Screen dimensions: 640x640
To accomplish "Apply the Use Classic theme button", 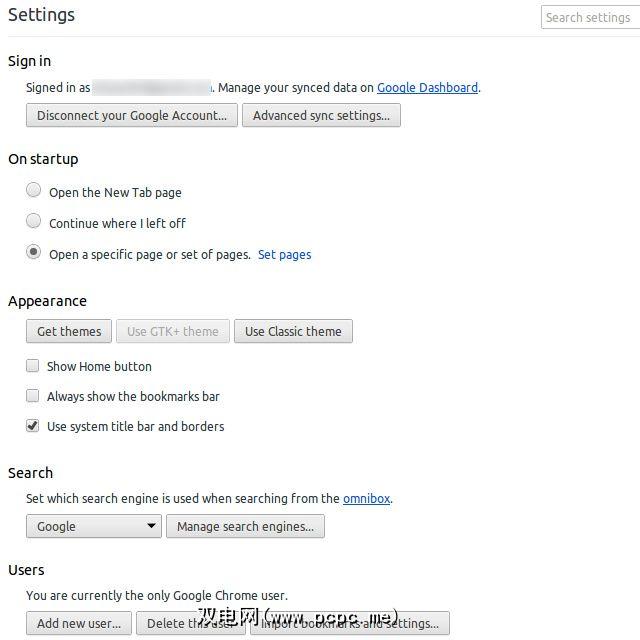I will [x=293, y=331].
